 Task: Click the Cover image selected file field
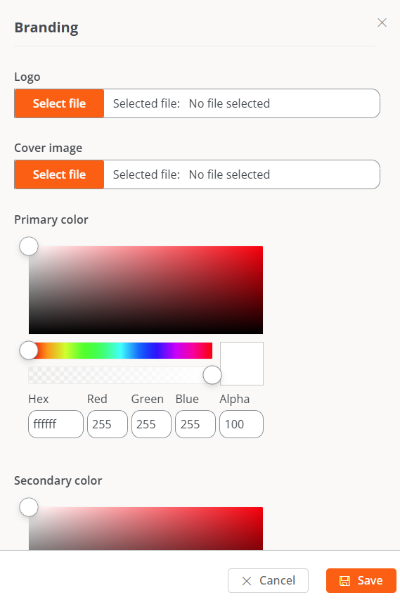pyautogui.click(x=242, y=174)
